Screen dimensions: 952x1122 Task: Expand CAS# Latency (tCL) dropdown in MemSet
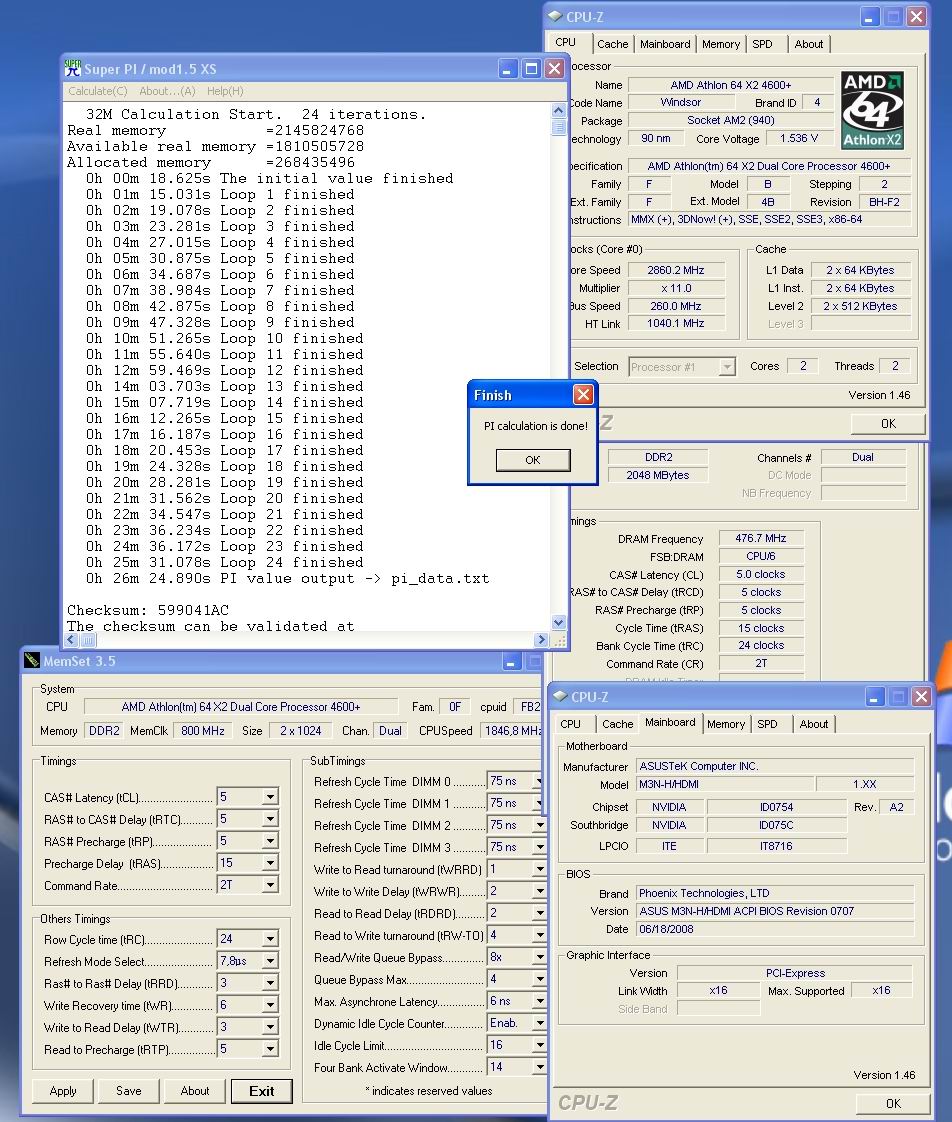click(x=270, y=796)
